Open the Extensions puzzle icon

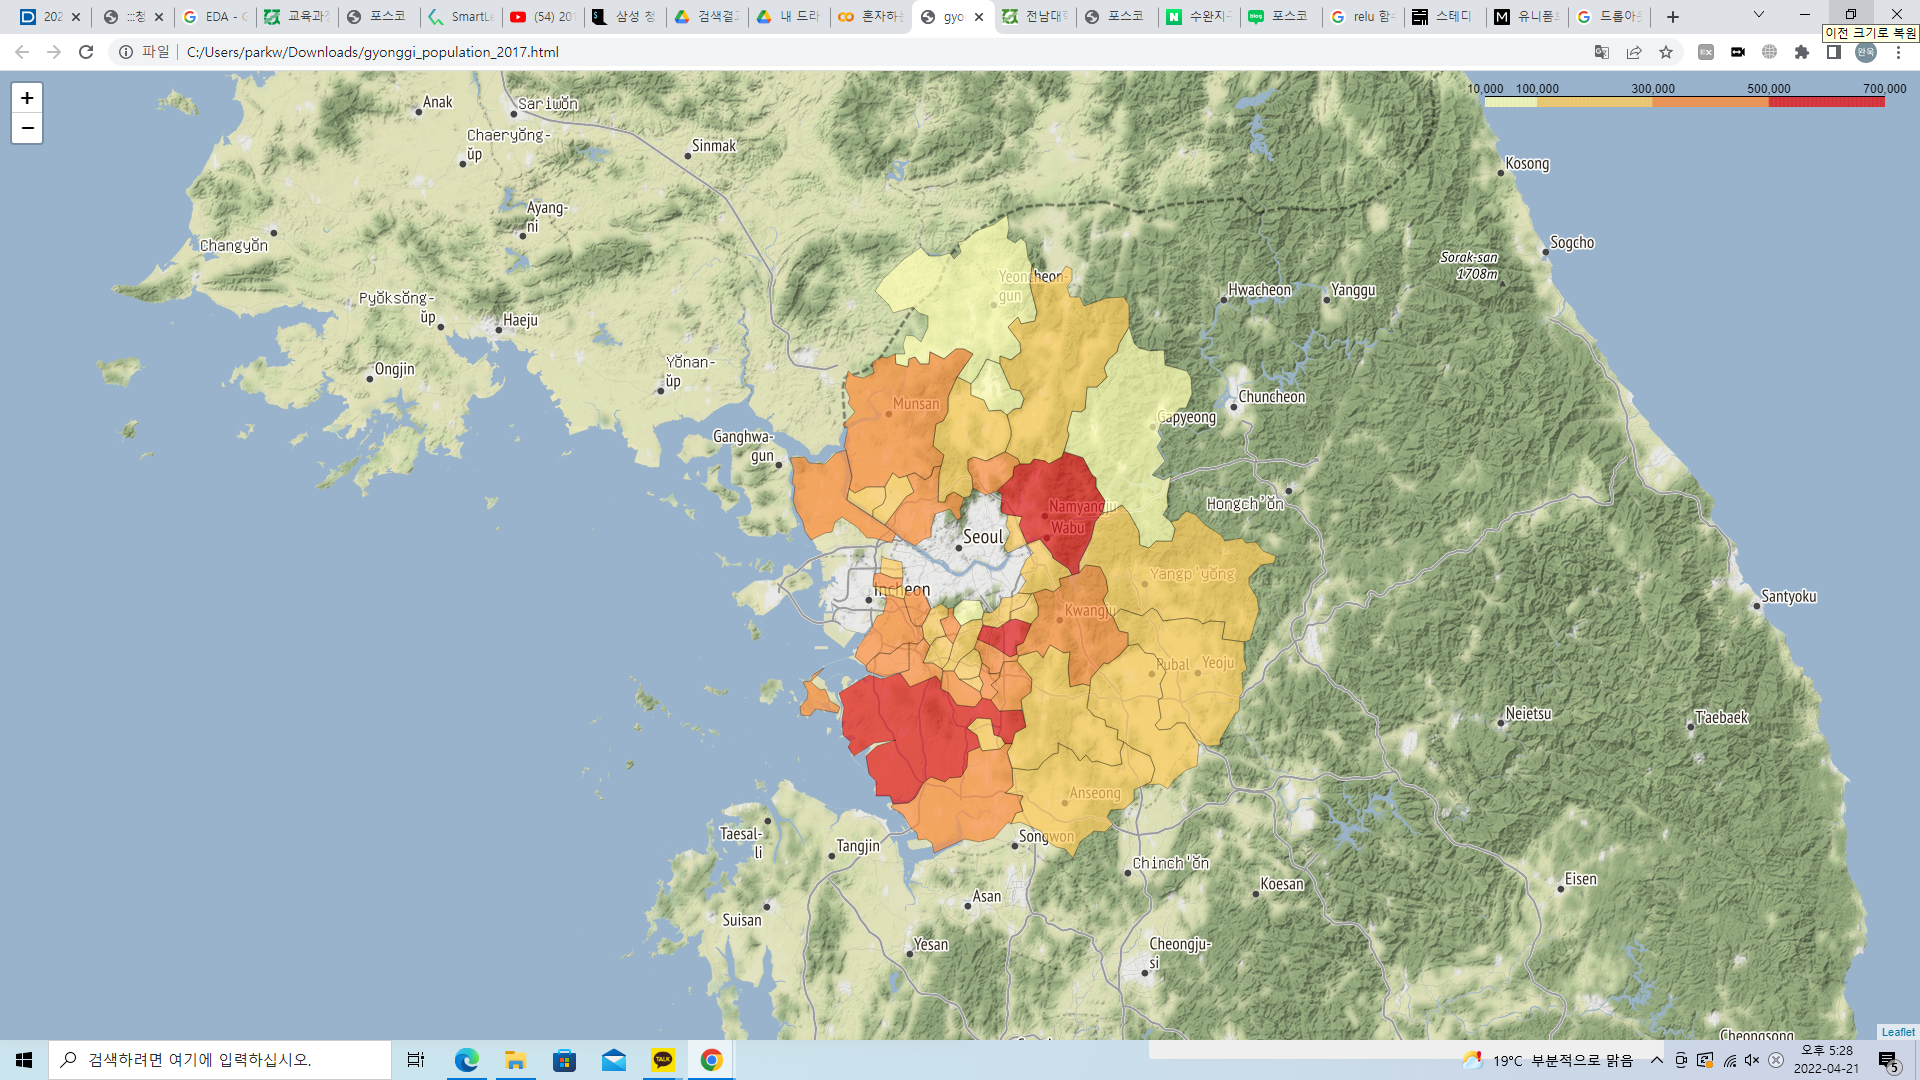(1802, 52)
